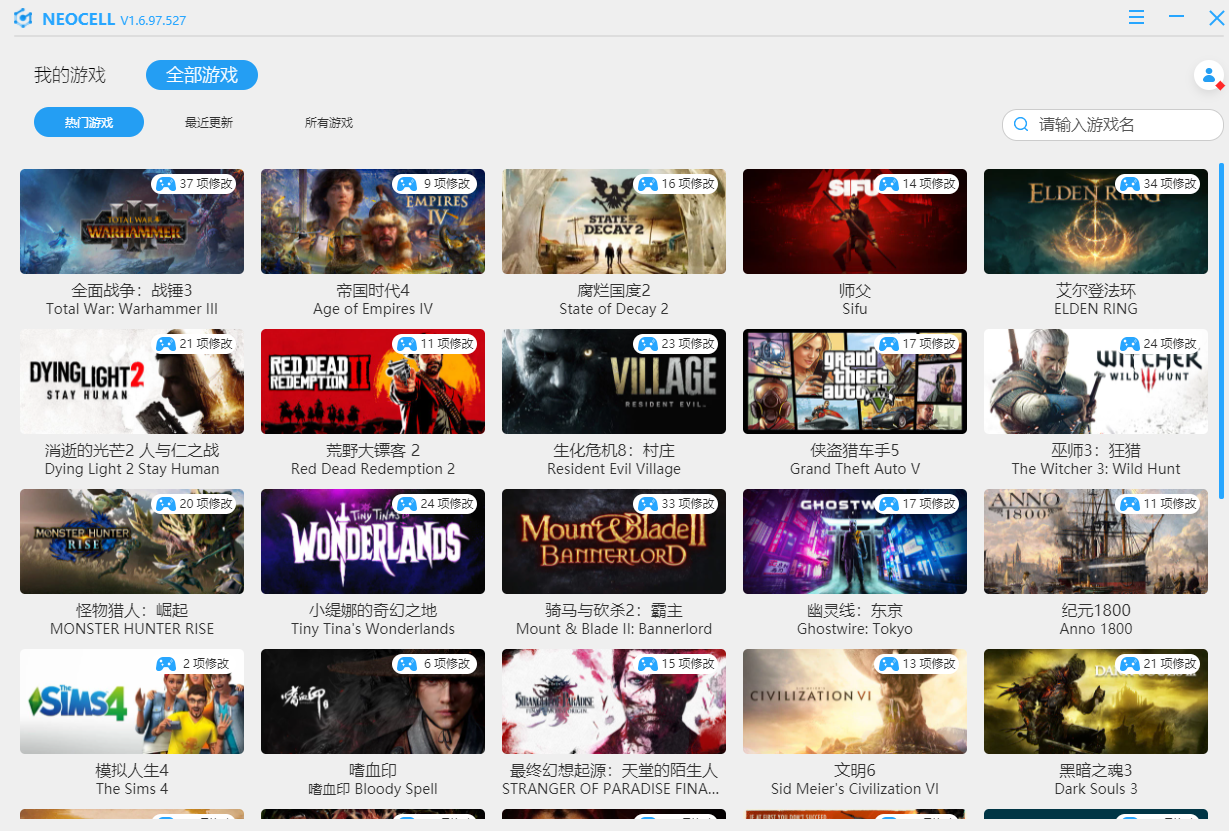Image resolution: width=1229 pixels, height=831 pixels.
Task: Switch to the 所有游戏 filter
Action: click(x=329, y=122)
